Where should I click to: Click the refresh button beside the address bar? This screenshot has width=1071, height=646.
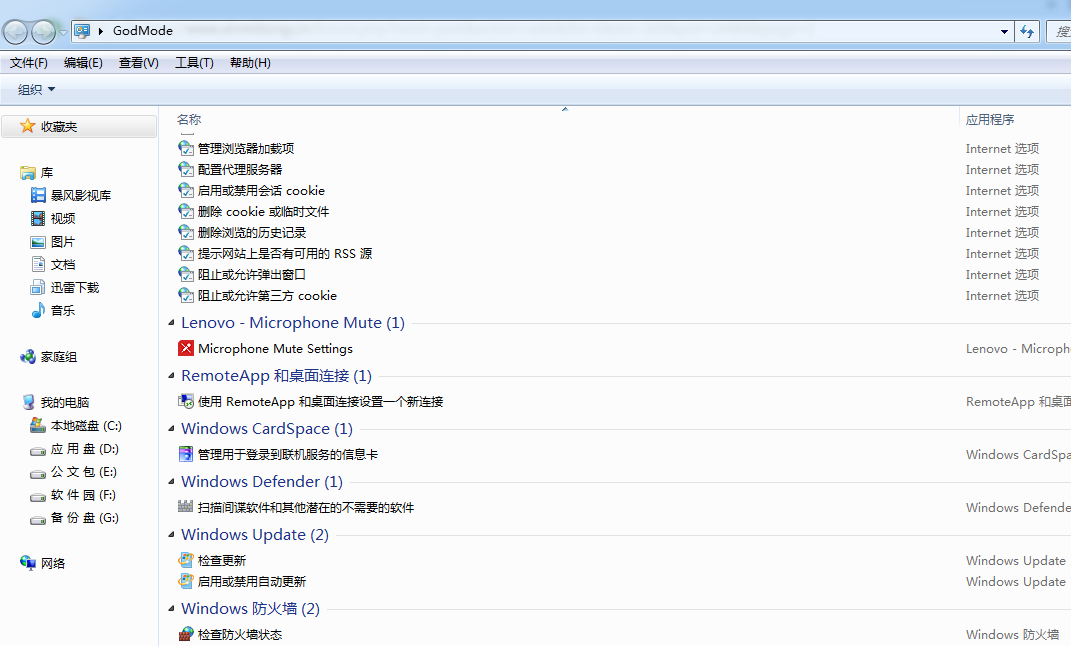point(1027,31)
